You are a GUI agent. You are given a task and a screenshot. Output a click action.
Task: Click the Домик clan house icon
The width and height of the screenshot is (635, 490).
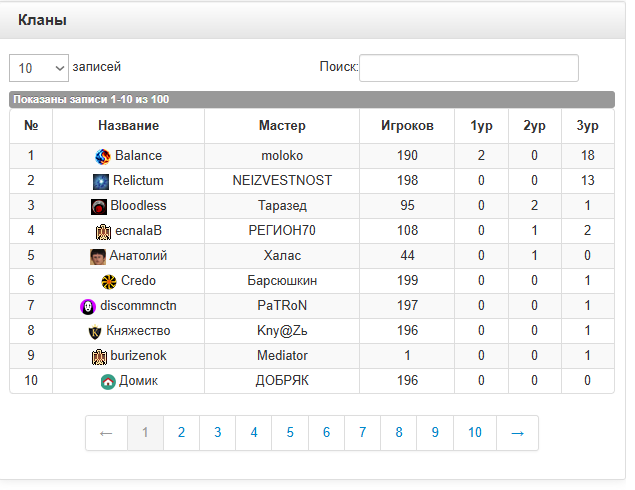pyautogui.click(x=108, y=381)
